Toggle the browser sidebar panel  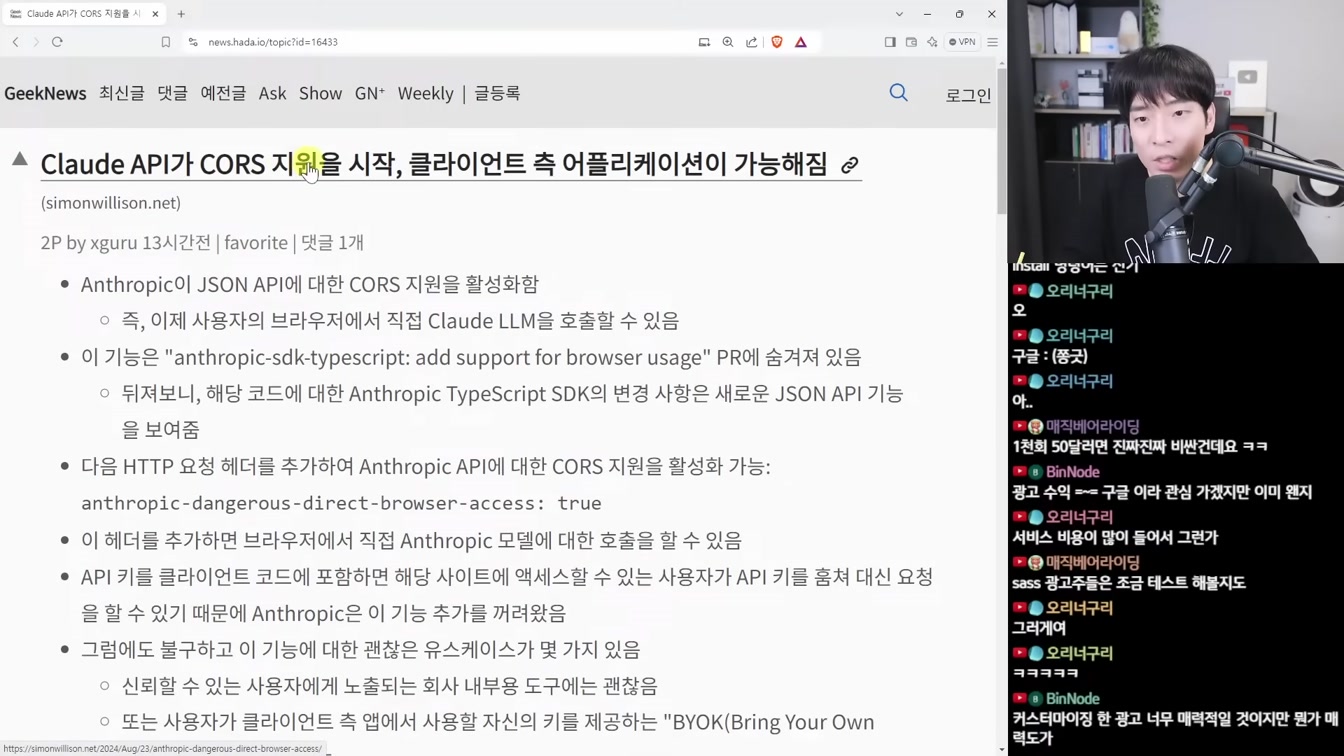(x=890, y=42)
